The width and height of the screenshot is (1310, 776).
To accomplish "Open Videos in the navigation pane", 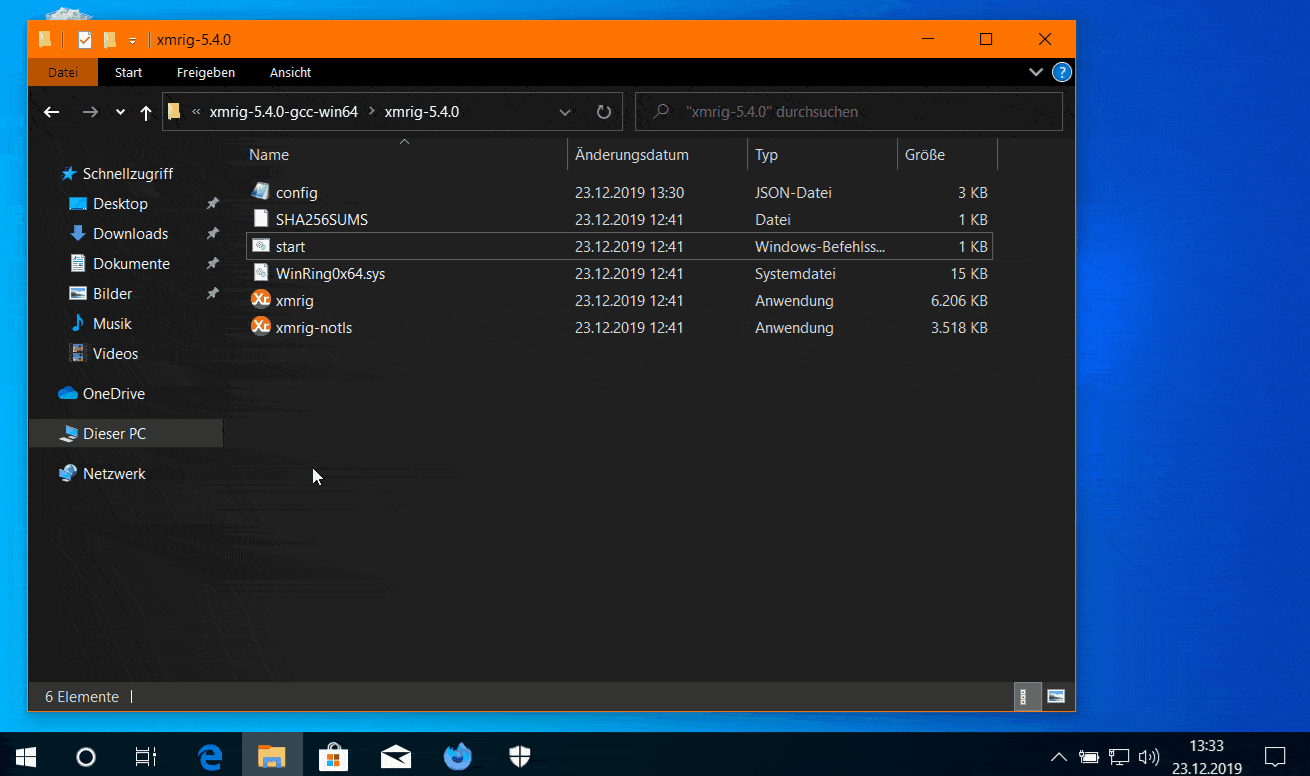I will pos(115,353).
